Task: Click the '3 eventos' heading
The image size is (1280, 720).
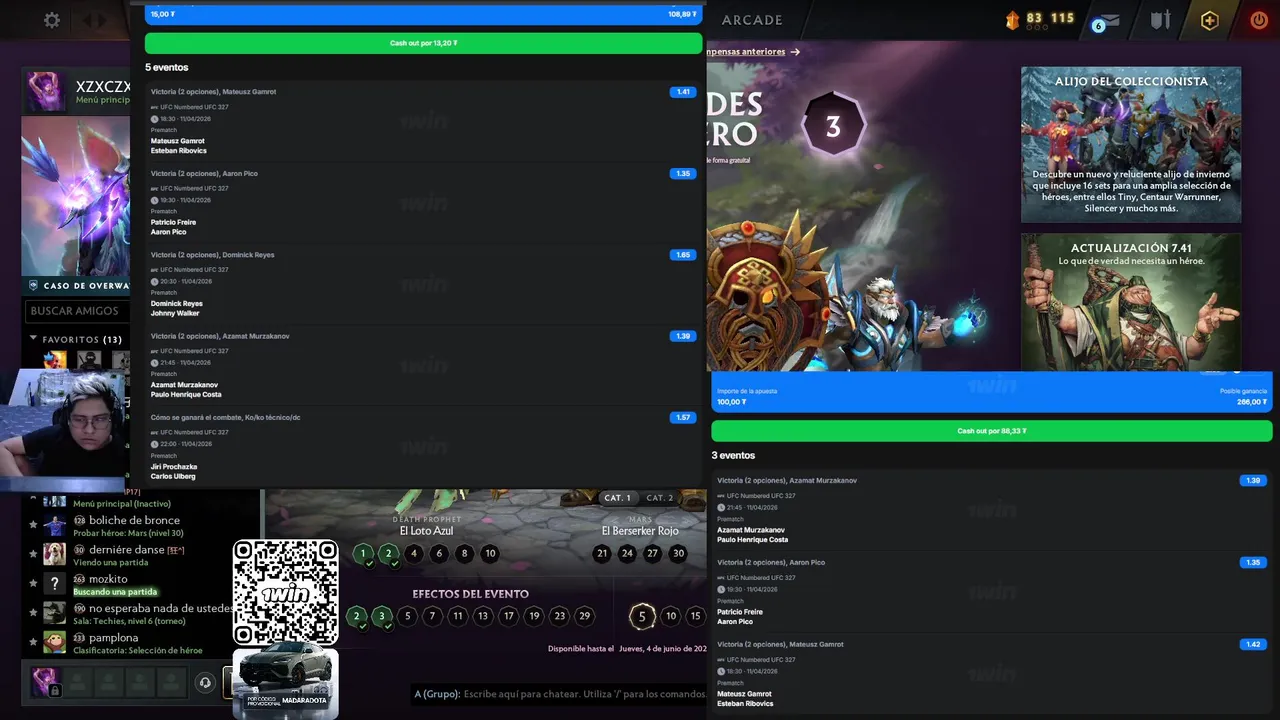Action: [x=733, y=456]
